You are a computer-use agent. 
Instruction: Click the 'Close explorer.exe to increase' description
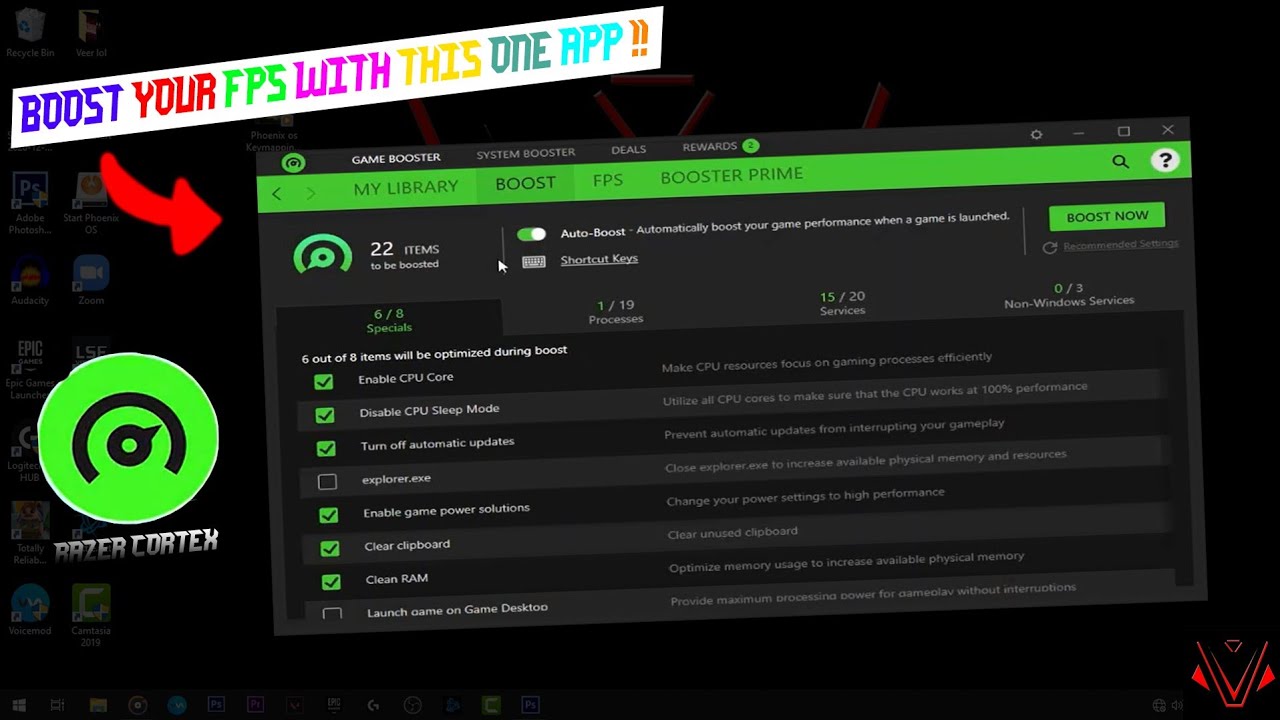pos(866,461)
